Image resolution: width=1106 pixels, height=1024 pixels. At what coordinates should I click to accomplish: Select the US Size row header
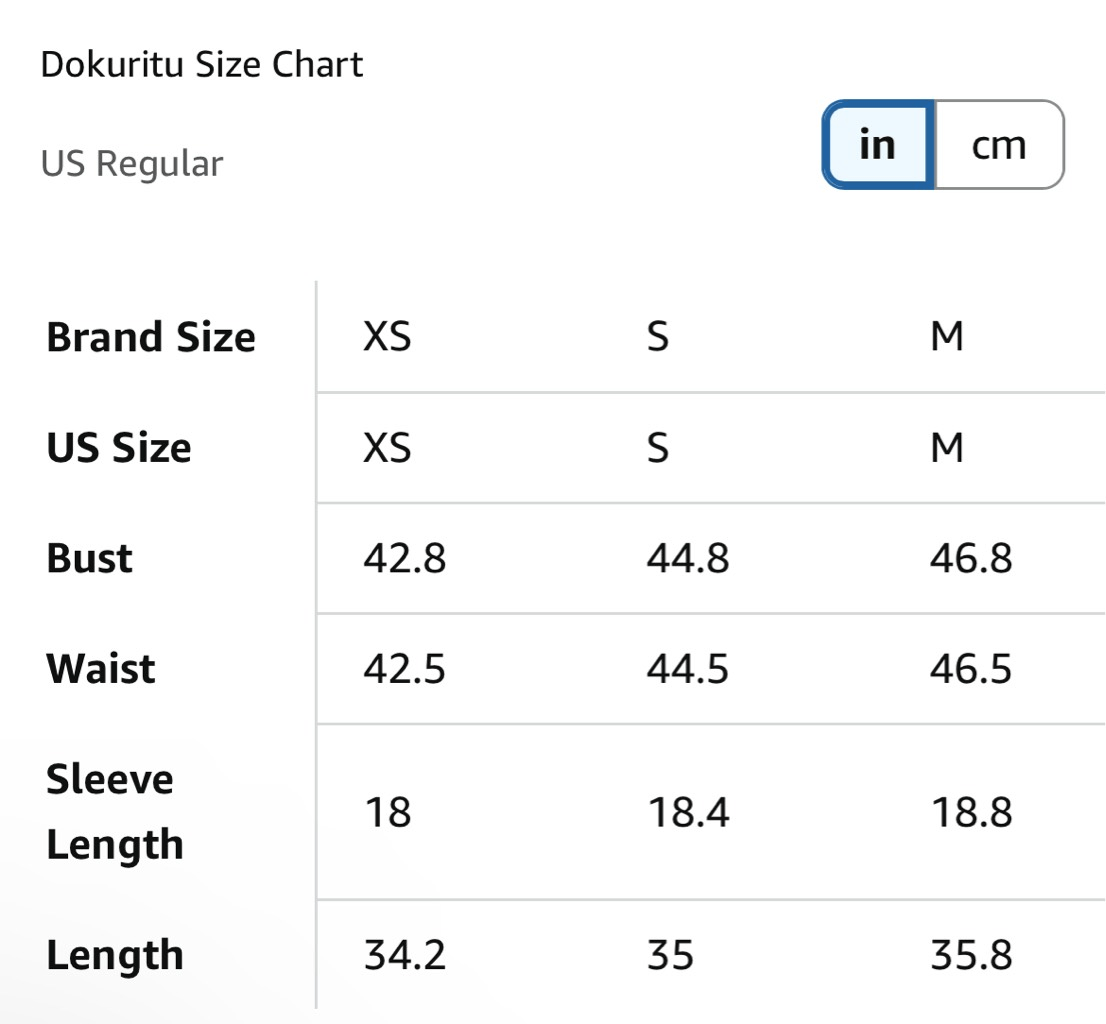[x=118, y=447]
